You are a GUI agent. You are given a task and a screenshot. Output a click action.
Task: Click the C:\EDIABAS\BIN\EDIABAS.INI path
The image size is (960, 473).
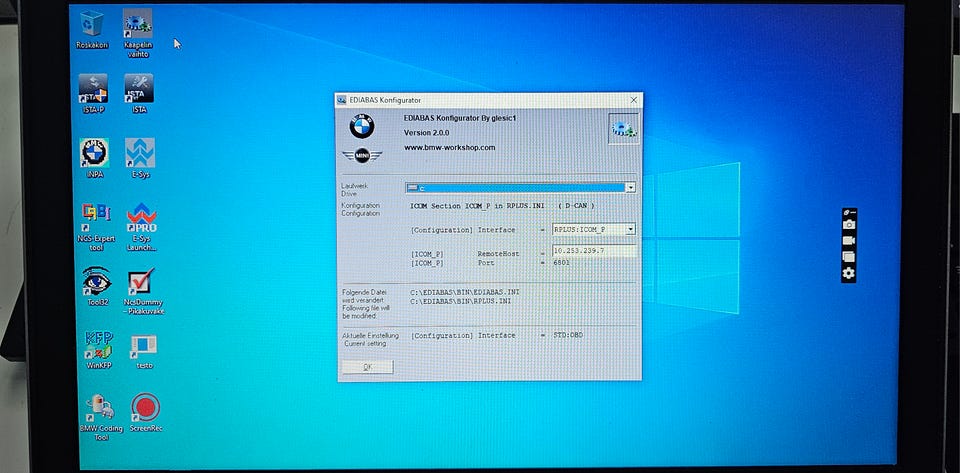pyautogui.click(x=465, y=292)
